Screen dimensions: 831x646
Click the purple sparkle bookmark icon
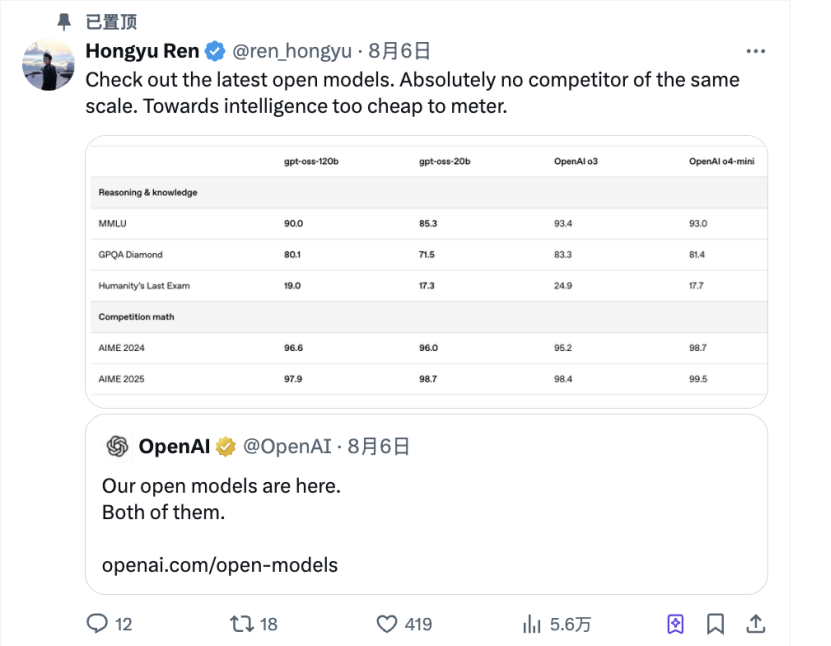point(675,624)
